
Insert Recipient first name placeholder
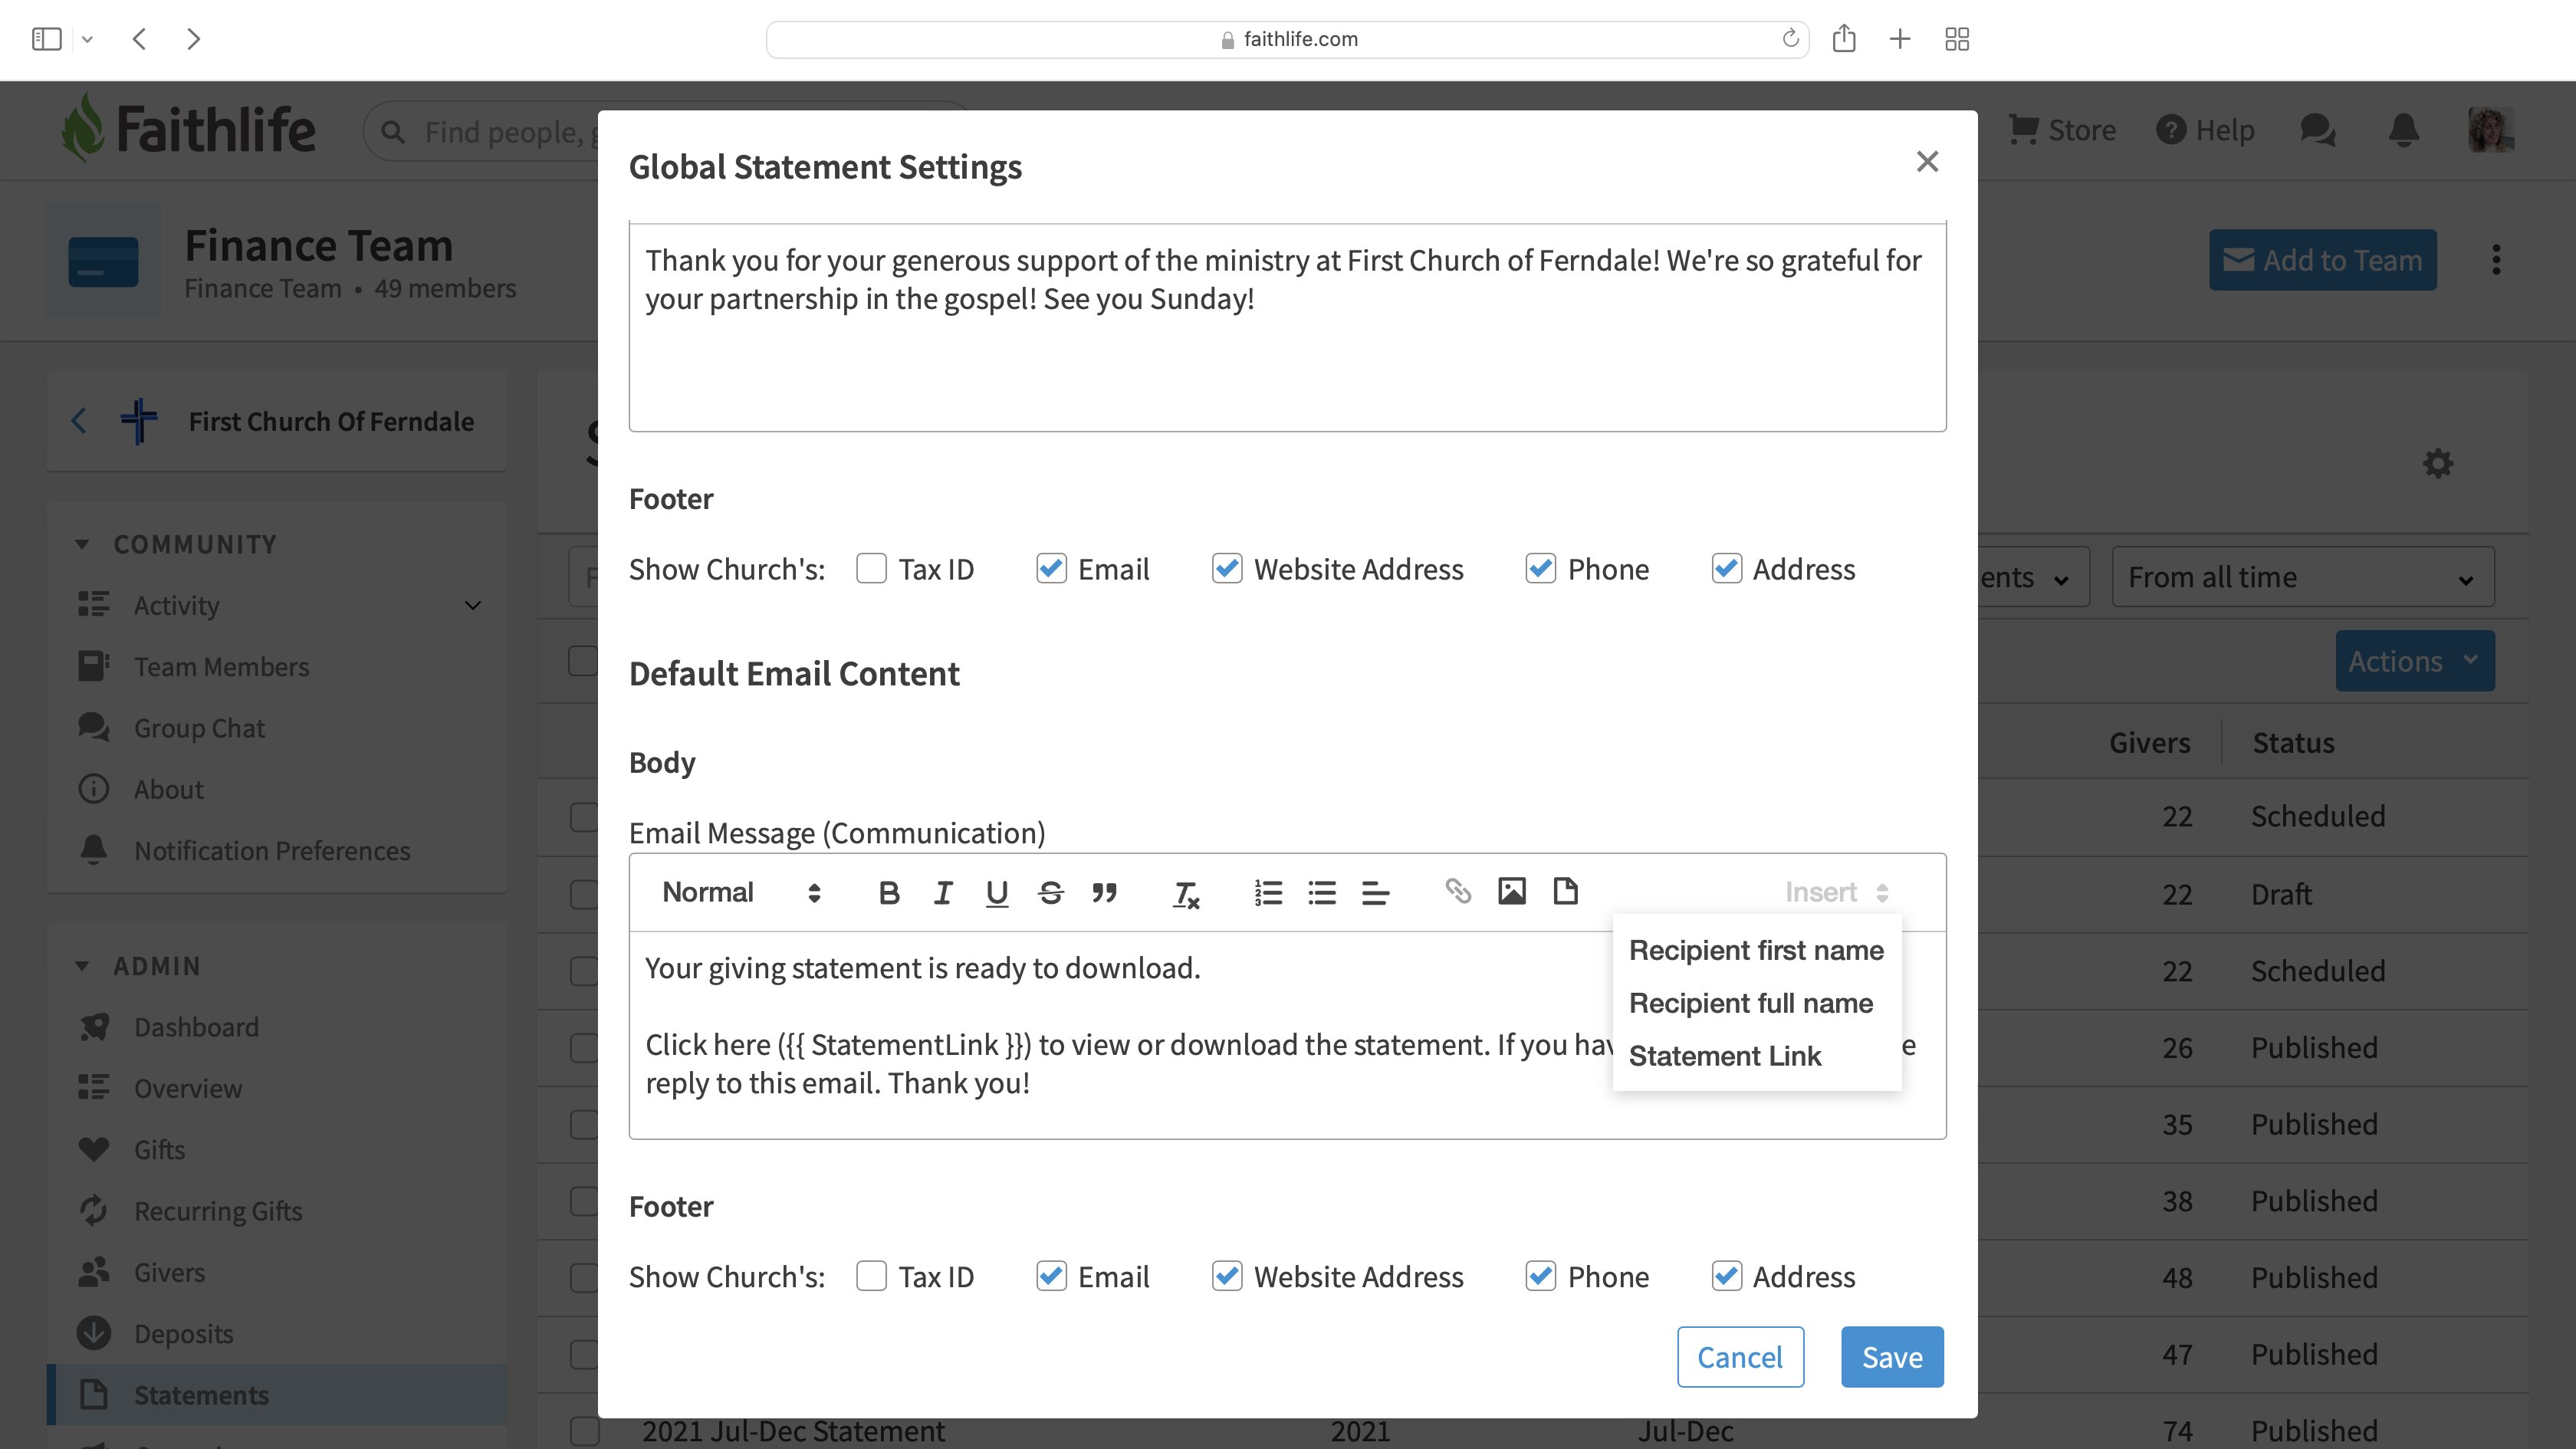pos(1756,950)
